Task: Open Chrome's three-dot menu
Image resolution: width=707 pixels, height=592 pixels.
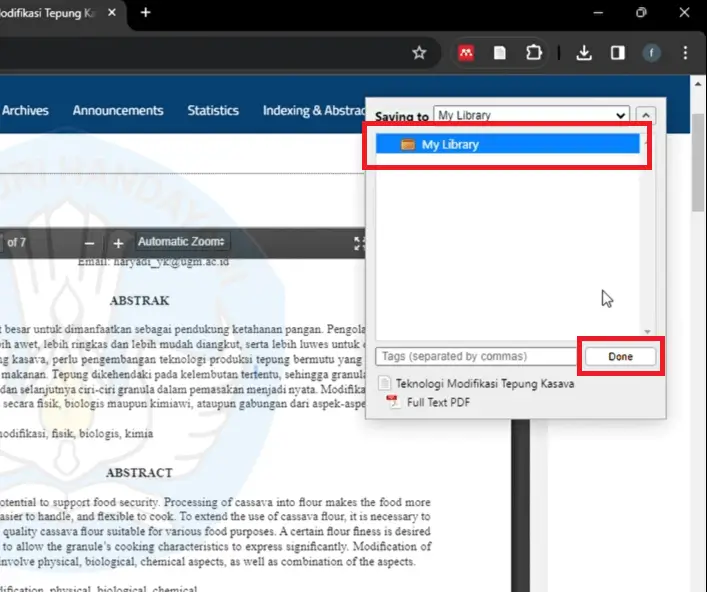Action: tap(685, 53)
